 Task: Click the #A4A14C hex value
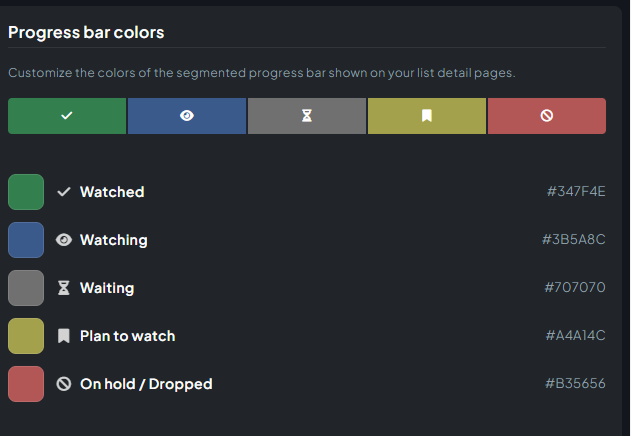coord(575,335)
